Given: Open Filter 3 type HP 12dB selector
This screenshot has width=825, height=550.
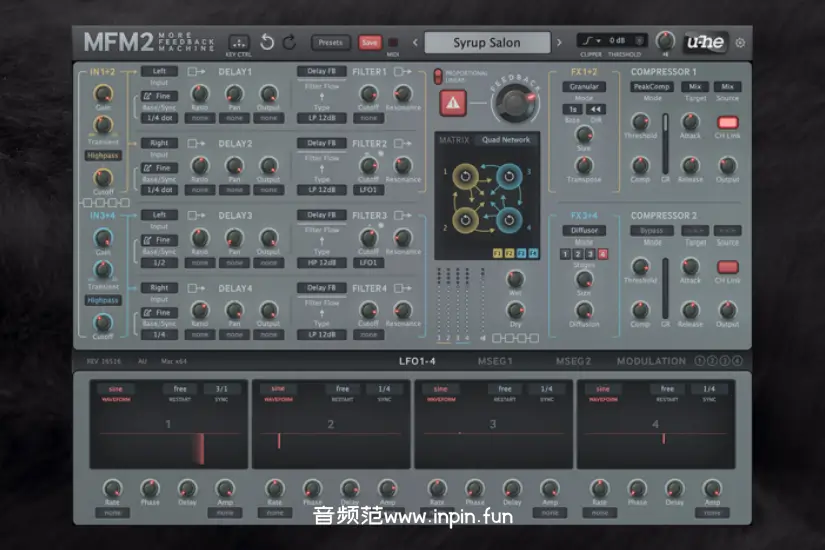Looking at the screenshot, I should point(321,262).
